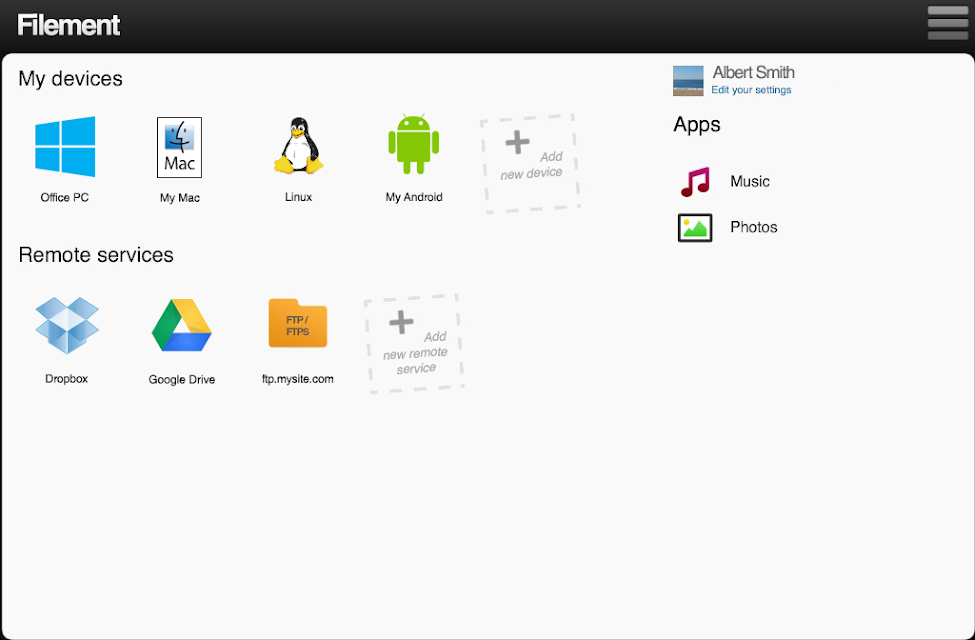Click the Linux label text
The height and width of the screenshot is (640, 975).
coord(298,197)
